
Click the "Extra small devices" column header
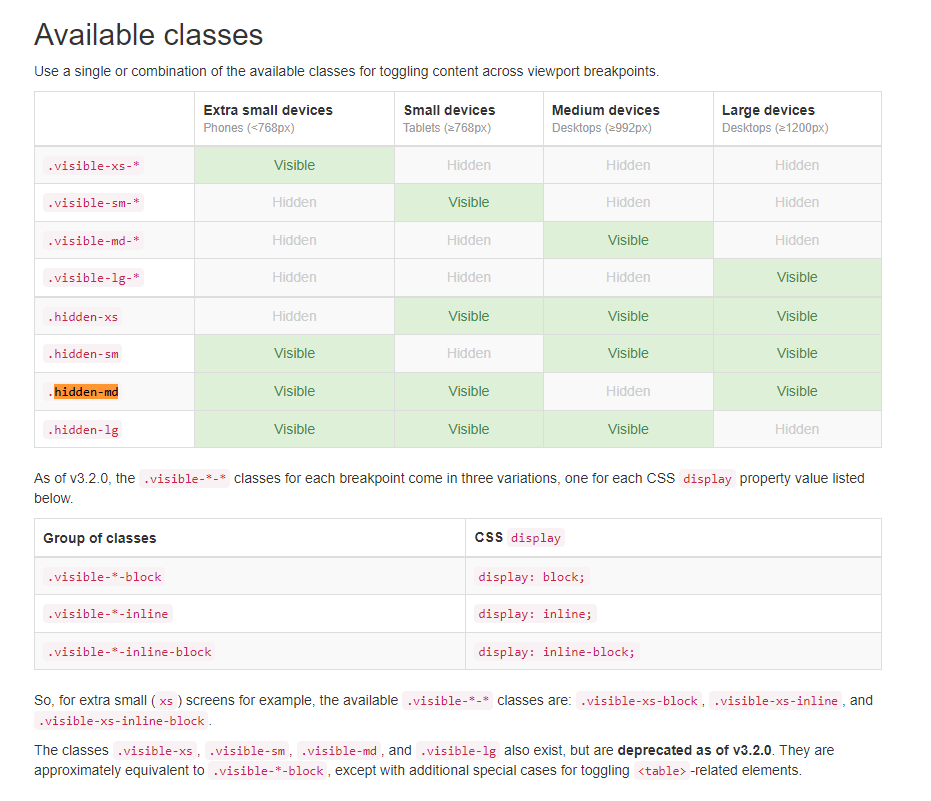click(x=268, y=110)
